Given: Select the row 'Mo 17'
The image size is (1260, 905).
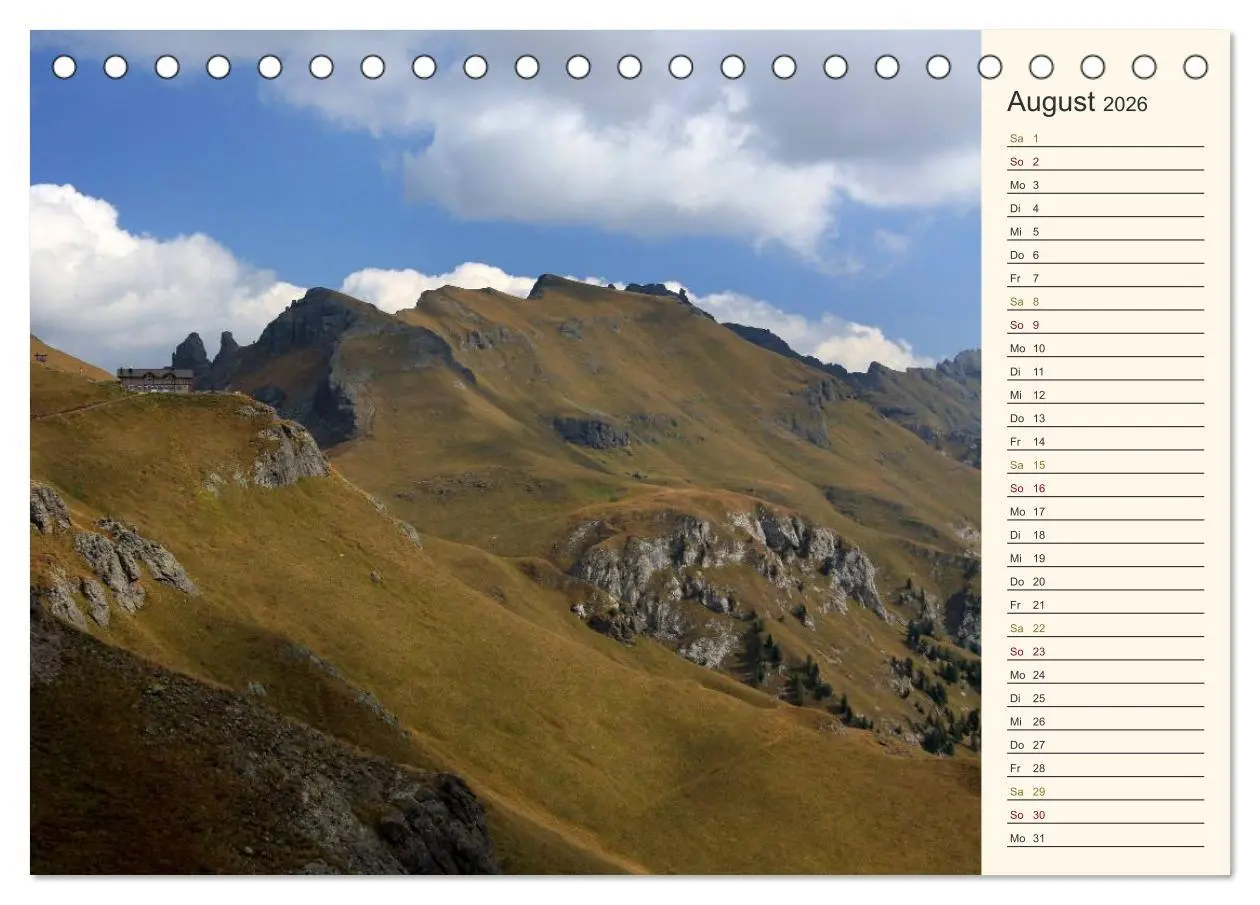Looking at the screenshot, I should [x=1105, y=511].
